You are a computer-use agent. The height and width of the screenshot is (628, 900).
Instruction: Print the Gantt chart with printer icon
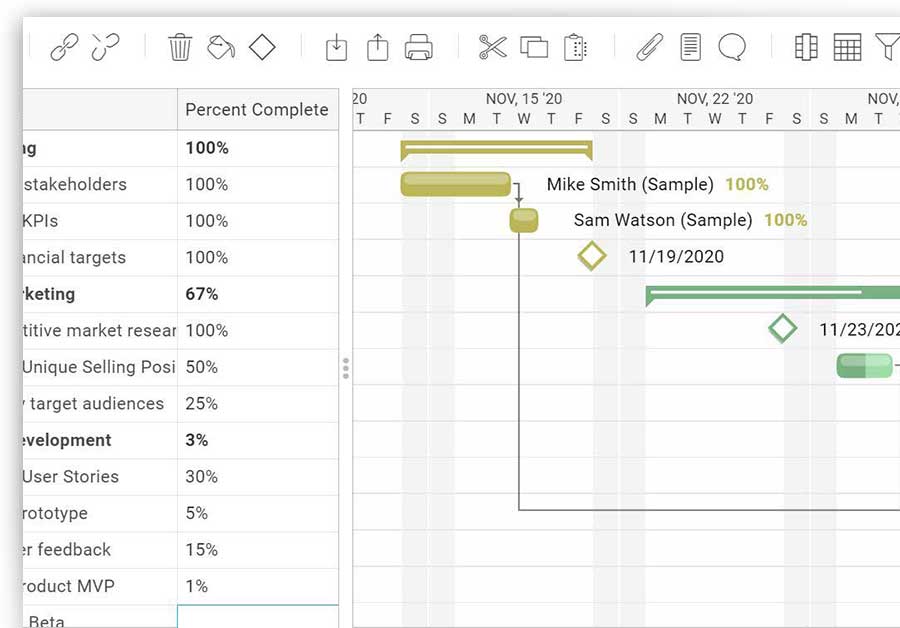click(x=418, y=47)
